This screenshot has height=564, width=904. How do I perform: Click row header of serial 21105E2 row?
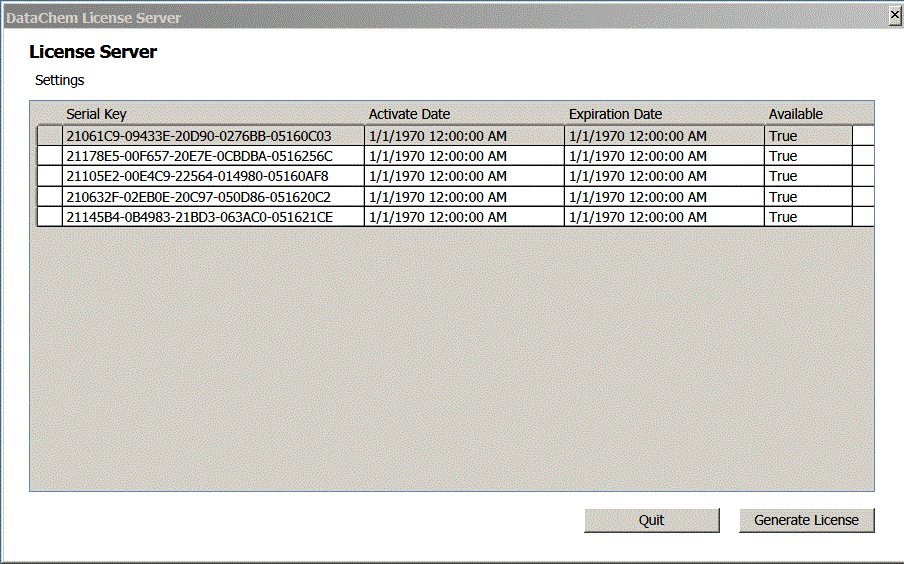50,176
